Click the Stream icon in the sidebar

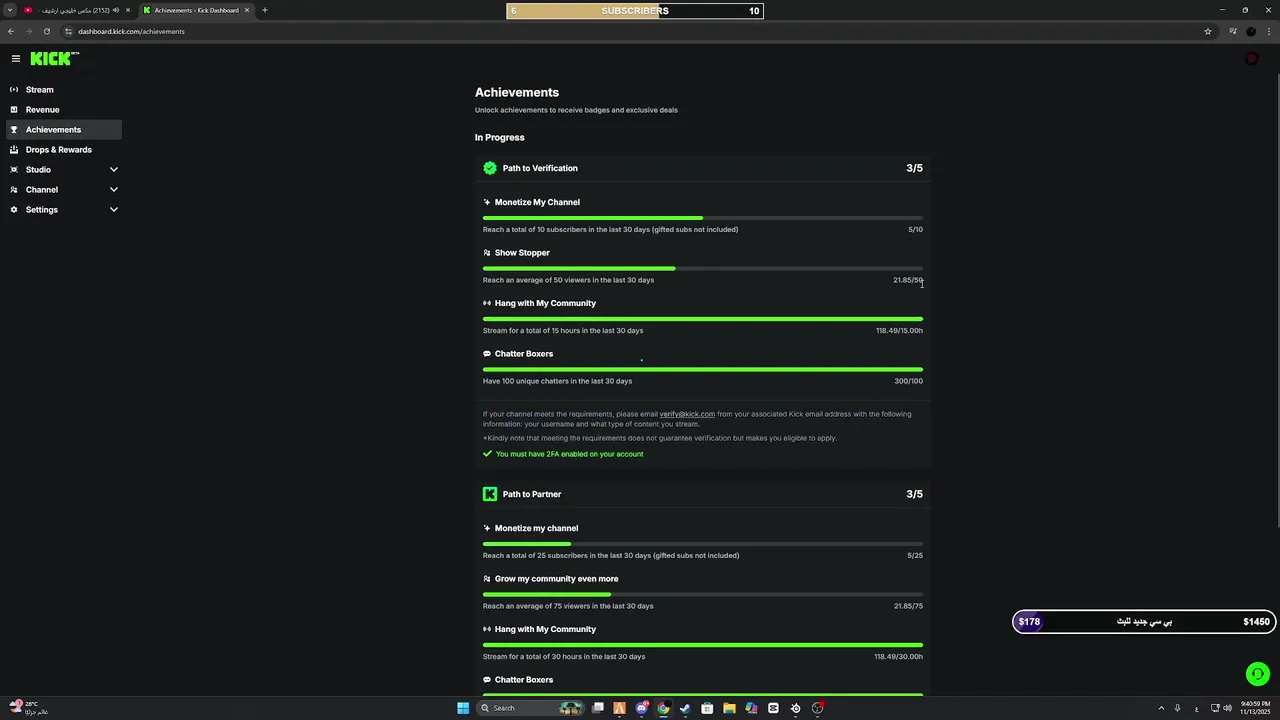[x=14, y=90]
